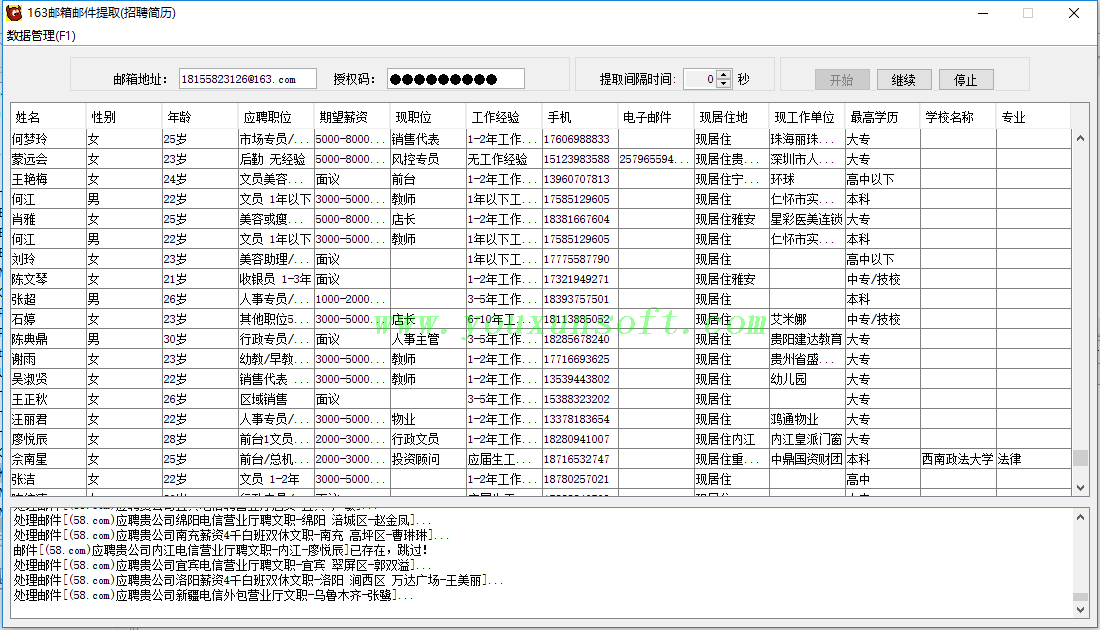Select the row for 蒙远会
The image size is (1100, 630).
540,159
